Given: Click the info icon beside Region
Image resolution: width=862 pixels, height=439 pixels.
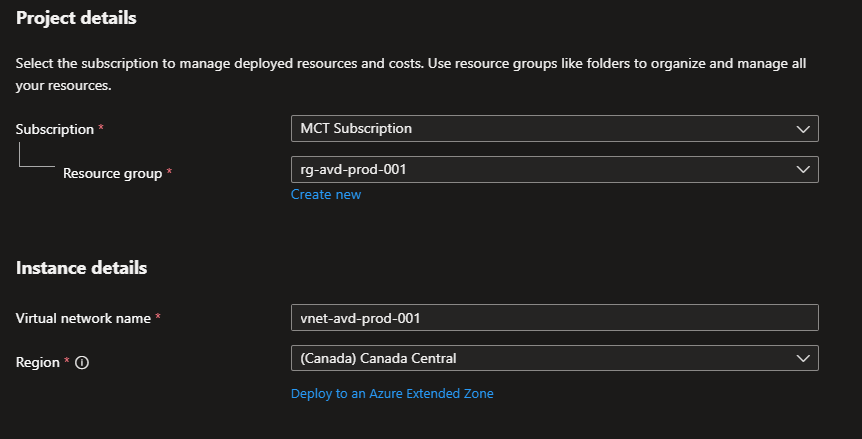Looking at the screenshot, I should [82, 363].
